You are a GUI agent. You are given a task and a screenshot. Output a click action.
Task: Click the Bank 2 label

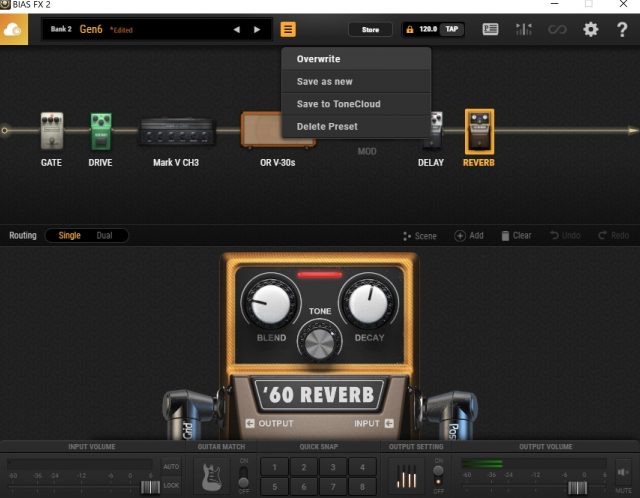pyautogui.click(x=61, y=29)
